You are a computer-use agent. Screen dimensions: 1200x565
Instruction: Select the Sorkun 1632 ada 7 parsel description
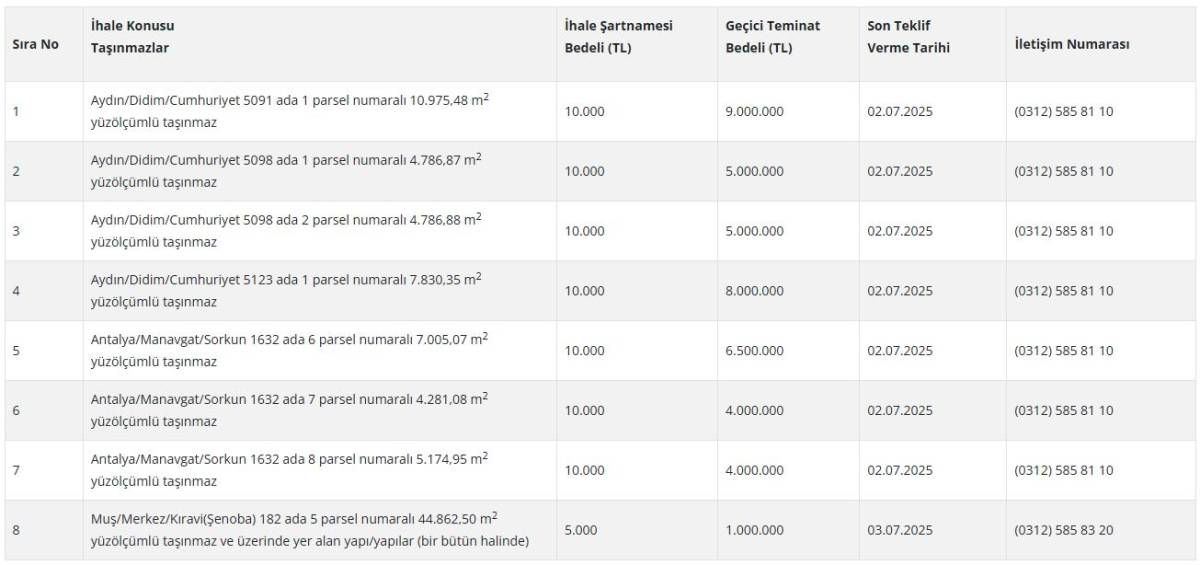click(x=289, y=411)
